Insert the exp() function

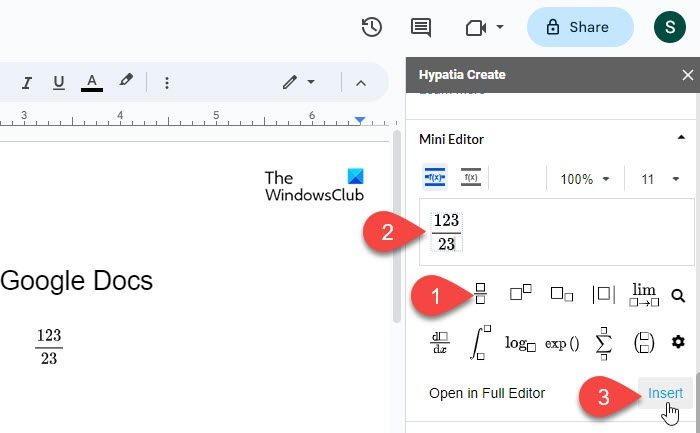click(x=562, y=344)
